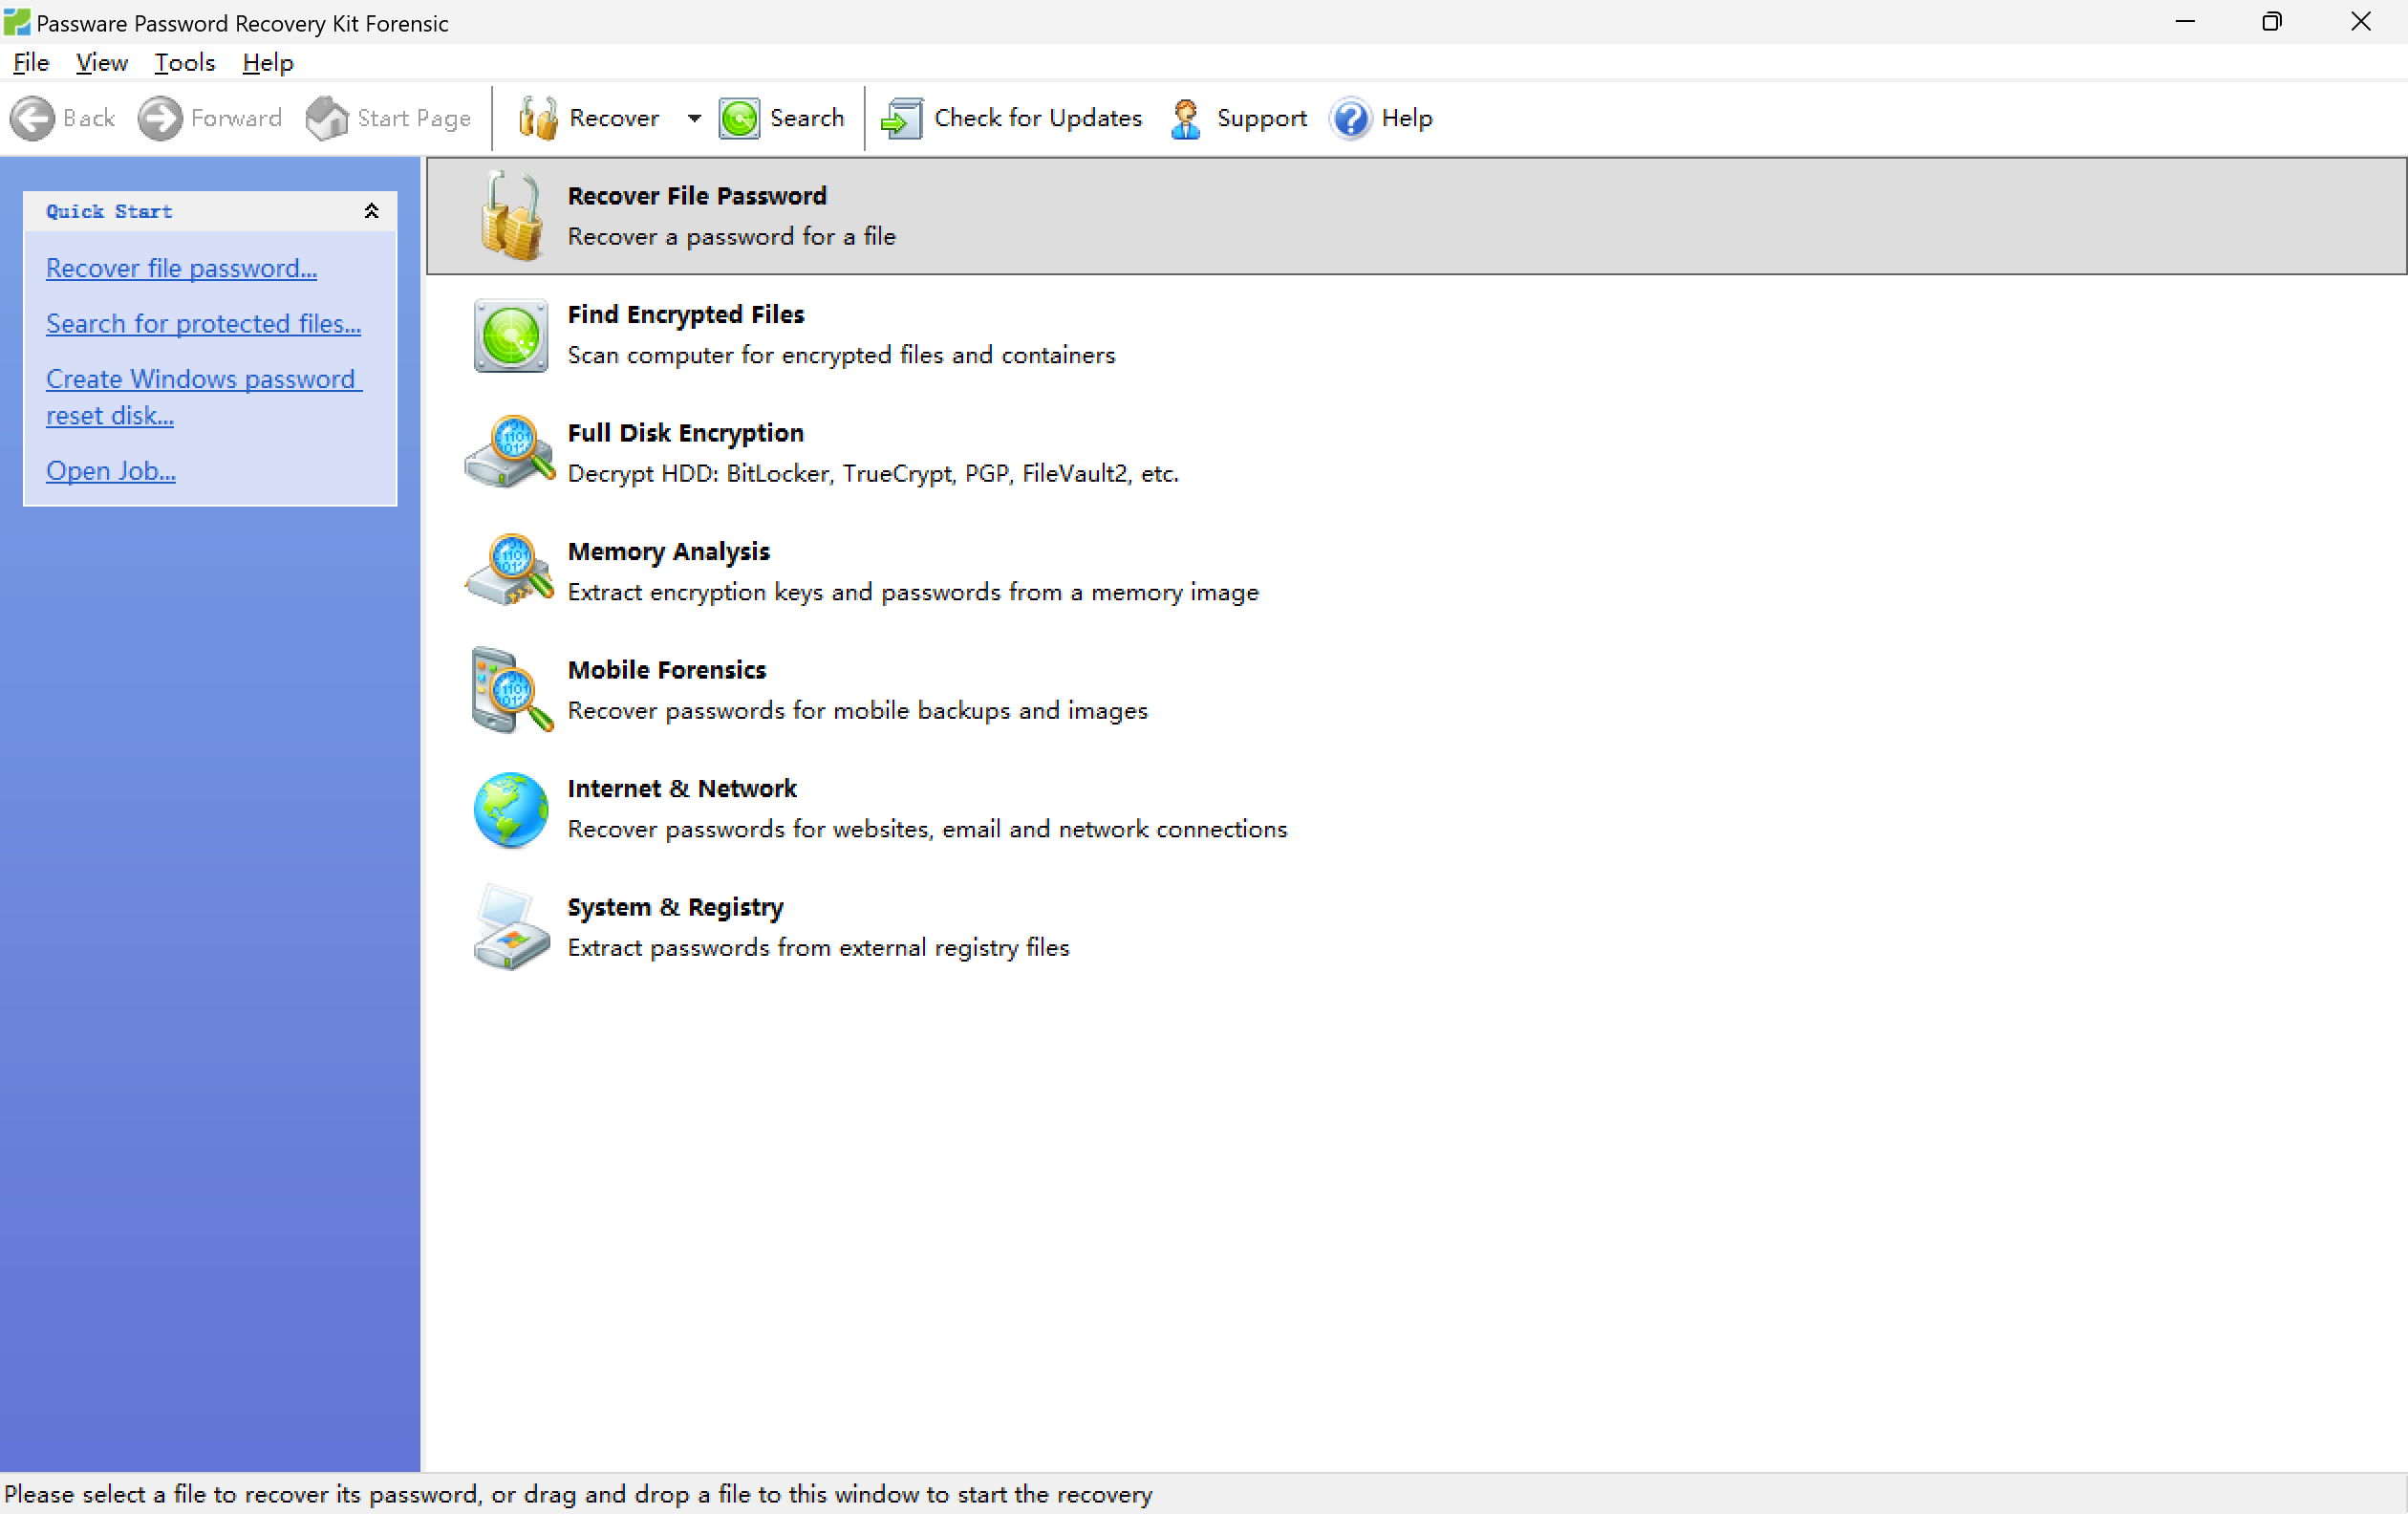Click Search for protected files link
The height and width of the screenshot is (1514, 2408).
[203, 323]
